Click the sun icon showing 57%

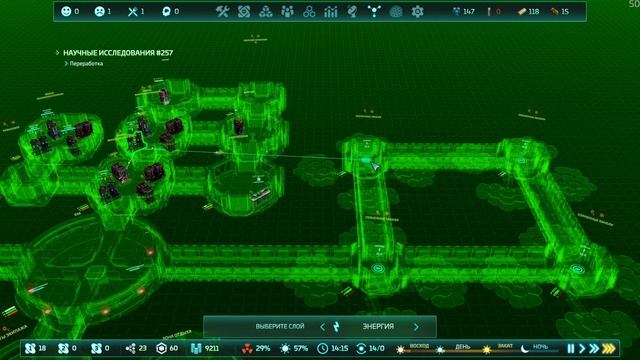(x=285, y=348)
